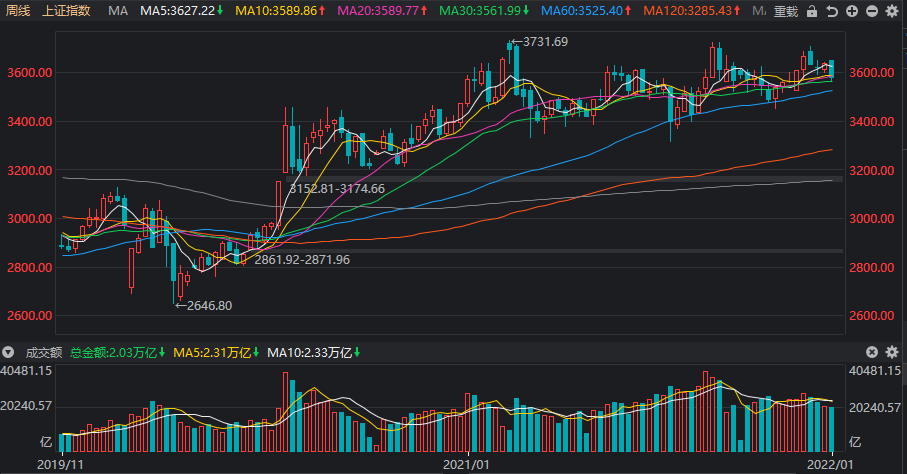Open volume panel settings gear
This screenshot has width=907, height=474.
892,352
